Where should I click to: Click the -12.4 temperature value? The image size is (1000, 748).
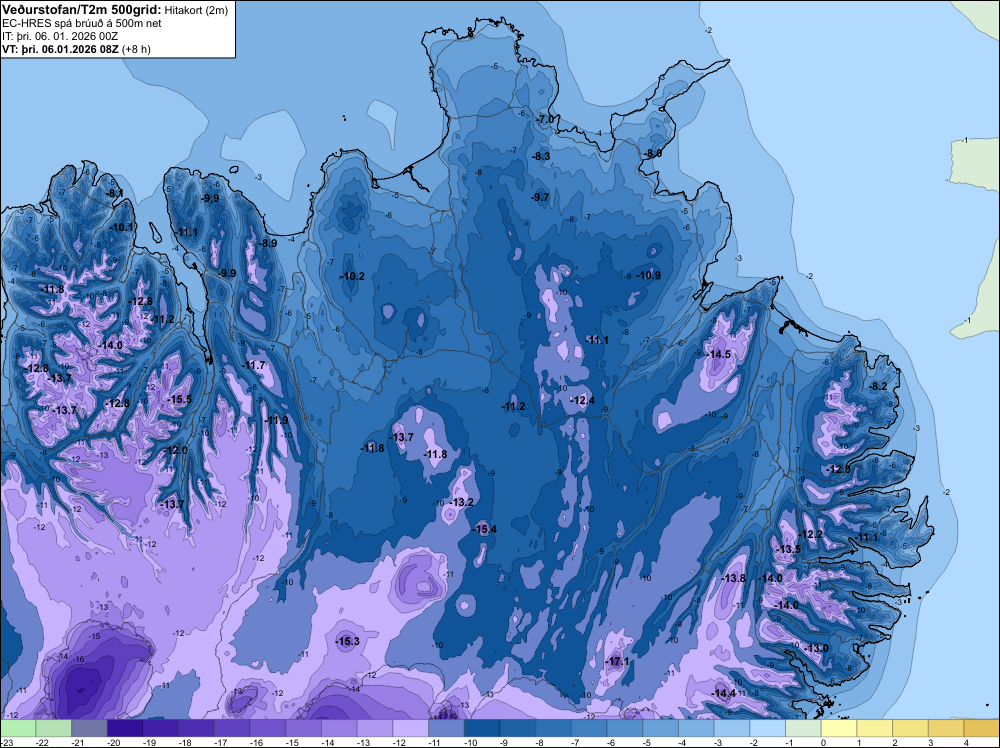[583, 400]
